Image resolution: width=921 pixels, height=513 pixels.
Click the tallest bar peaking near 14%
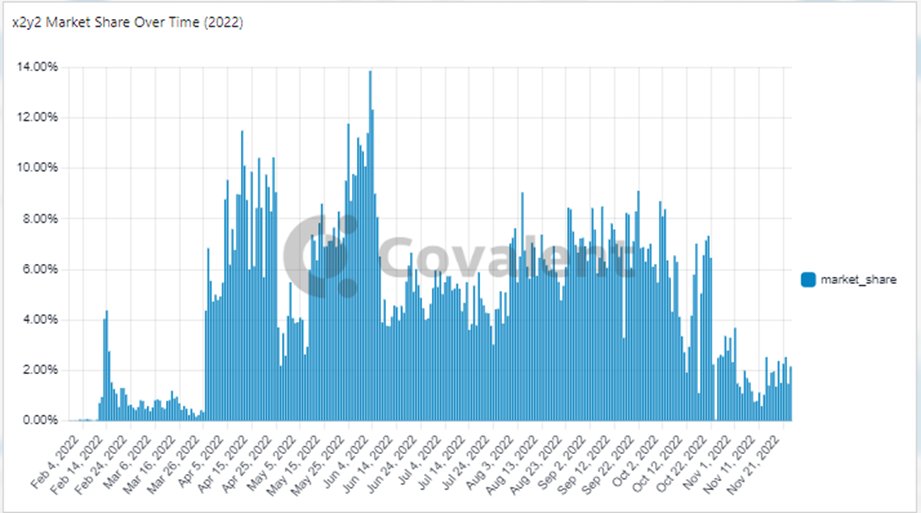click(370, 246)
